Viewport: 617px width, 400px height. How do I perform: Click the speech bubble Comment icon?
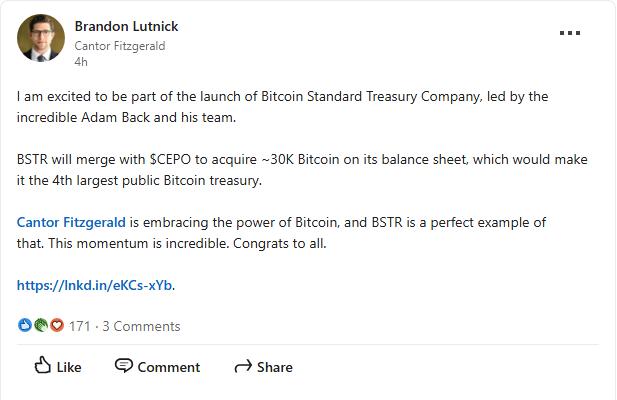pos(124,366)
